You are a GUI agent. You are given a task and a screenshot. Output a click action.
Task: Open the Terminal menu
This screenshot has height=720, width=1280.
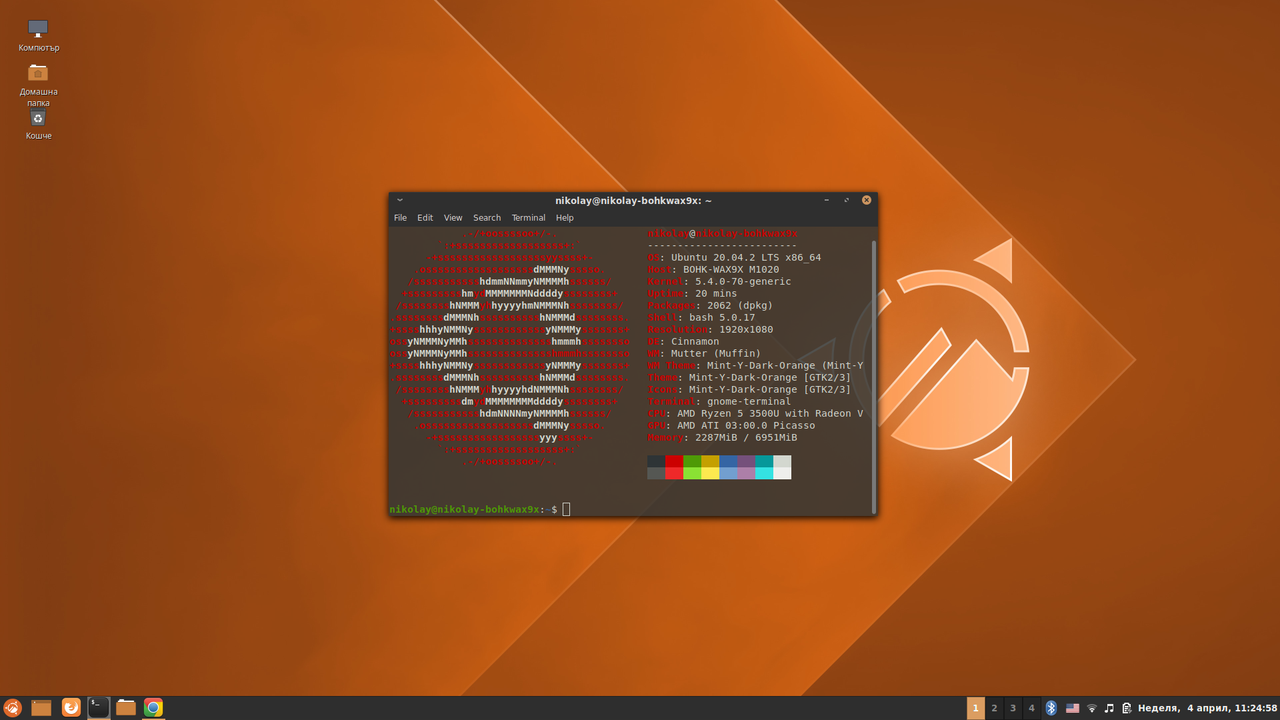(528, 217)
